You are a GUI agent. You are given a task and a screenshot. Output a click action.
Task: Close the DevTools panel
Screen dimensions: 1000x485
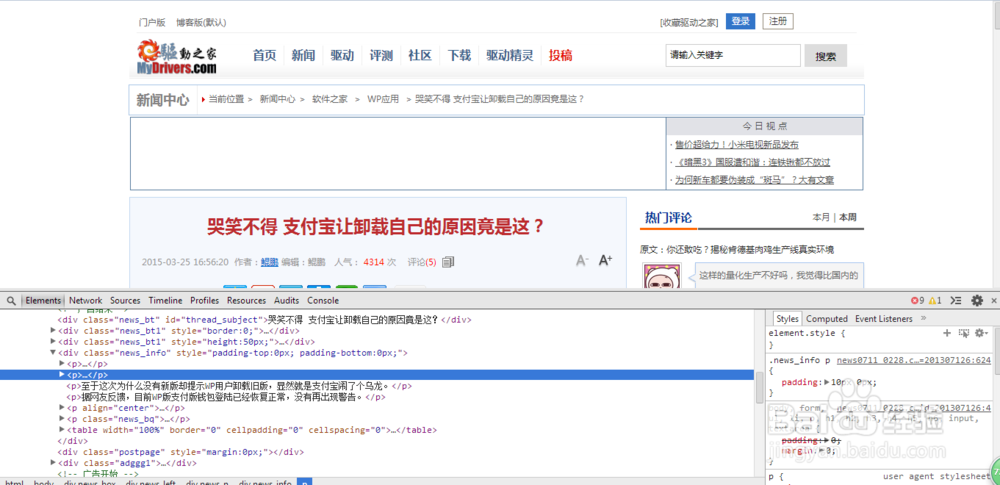pos(994,301)
